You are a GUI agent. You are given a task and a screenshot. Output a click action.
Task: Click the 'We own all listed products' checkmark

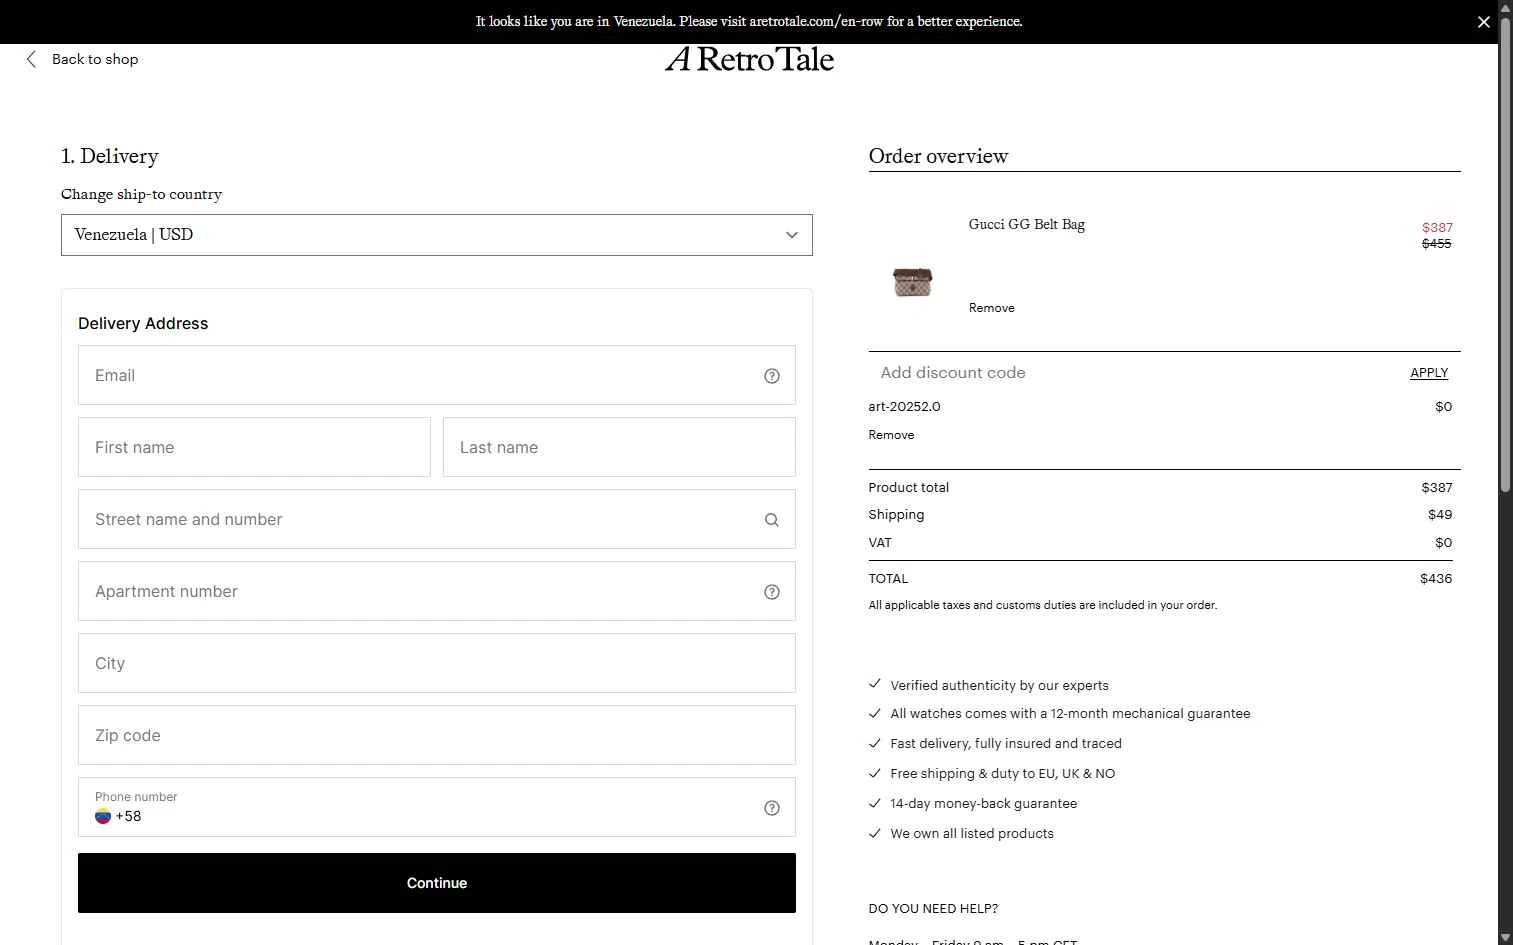875,833
